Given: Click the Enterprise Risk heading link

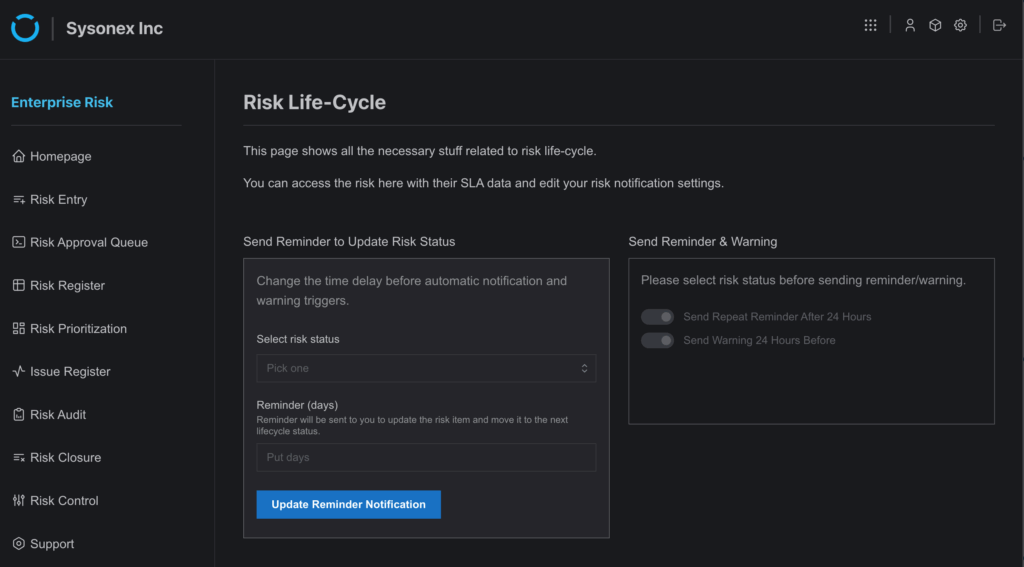Looking at the screenshot, I should [x=62, y=103].
